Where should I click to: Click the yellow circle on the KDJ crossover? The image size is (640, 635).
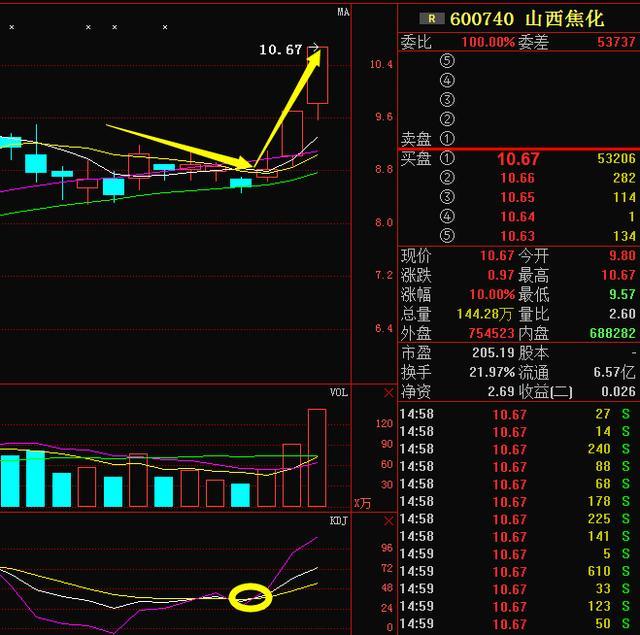tap(250, 598)
